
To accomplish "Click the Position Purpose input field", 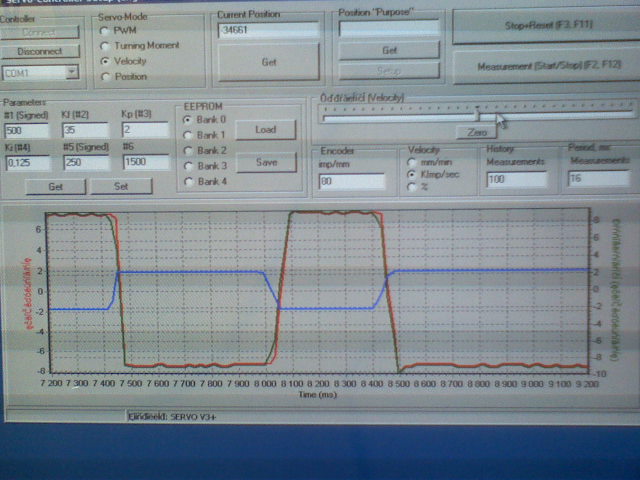I will click(389, 29).
